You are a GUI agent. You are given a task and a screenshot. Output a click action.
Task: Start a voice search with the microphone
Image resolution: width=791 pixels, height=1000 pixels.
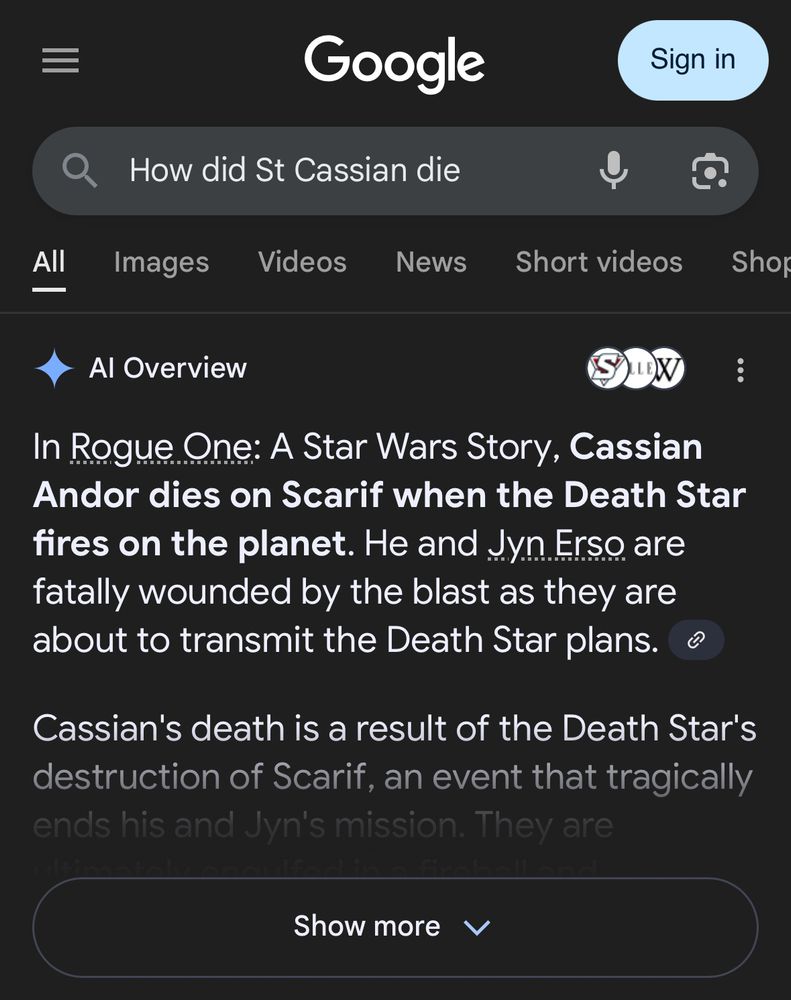click(x=614, y=170)
